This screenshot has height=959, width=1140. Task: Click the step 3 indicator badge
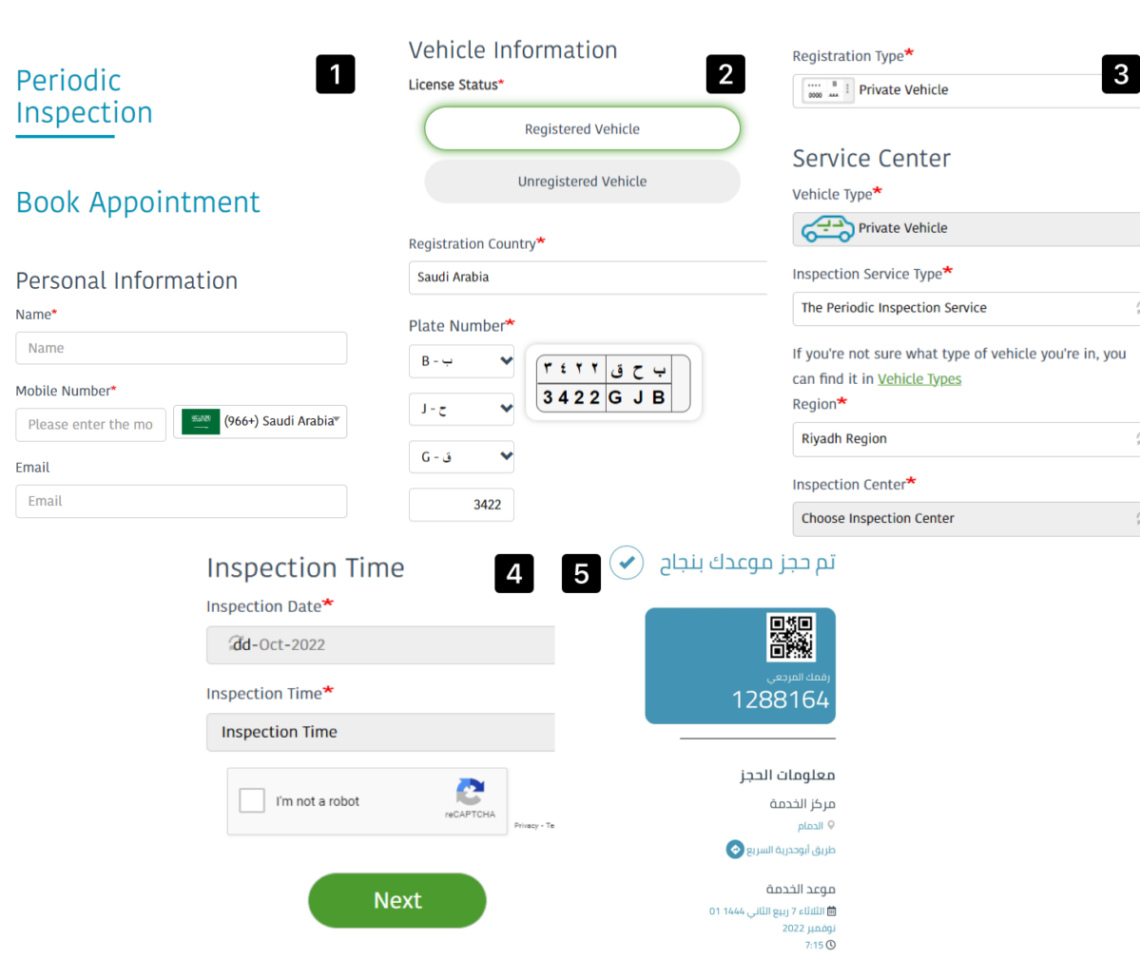tap(1121, 74)
